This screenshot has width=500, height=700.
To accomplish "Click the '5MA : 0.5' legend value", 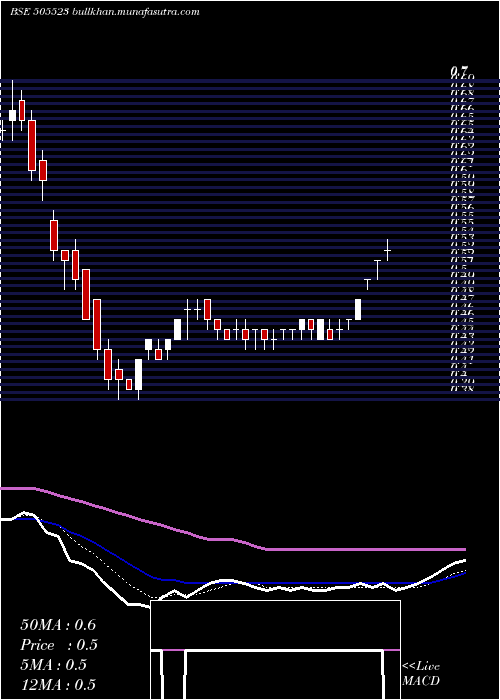I will (x=53, y=665).
